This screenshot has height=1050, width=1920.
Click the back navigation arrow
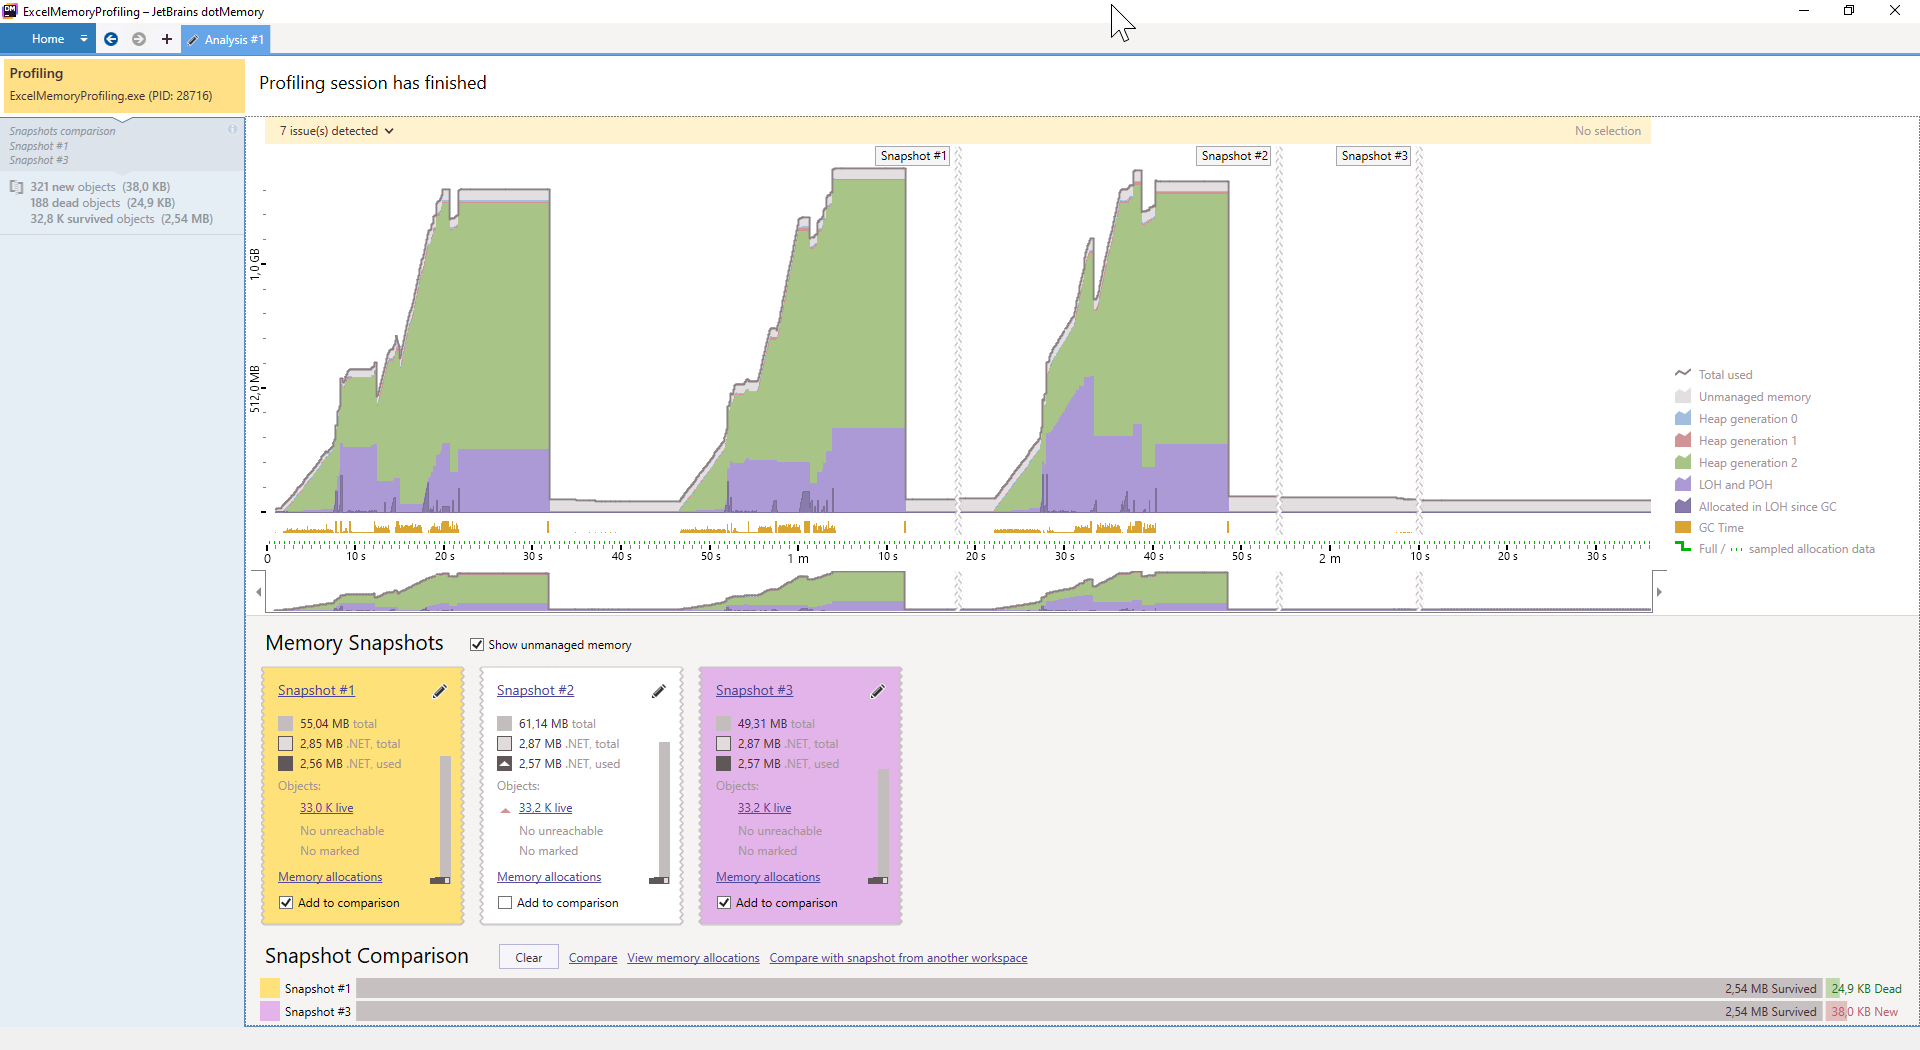point(111,39)
